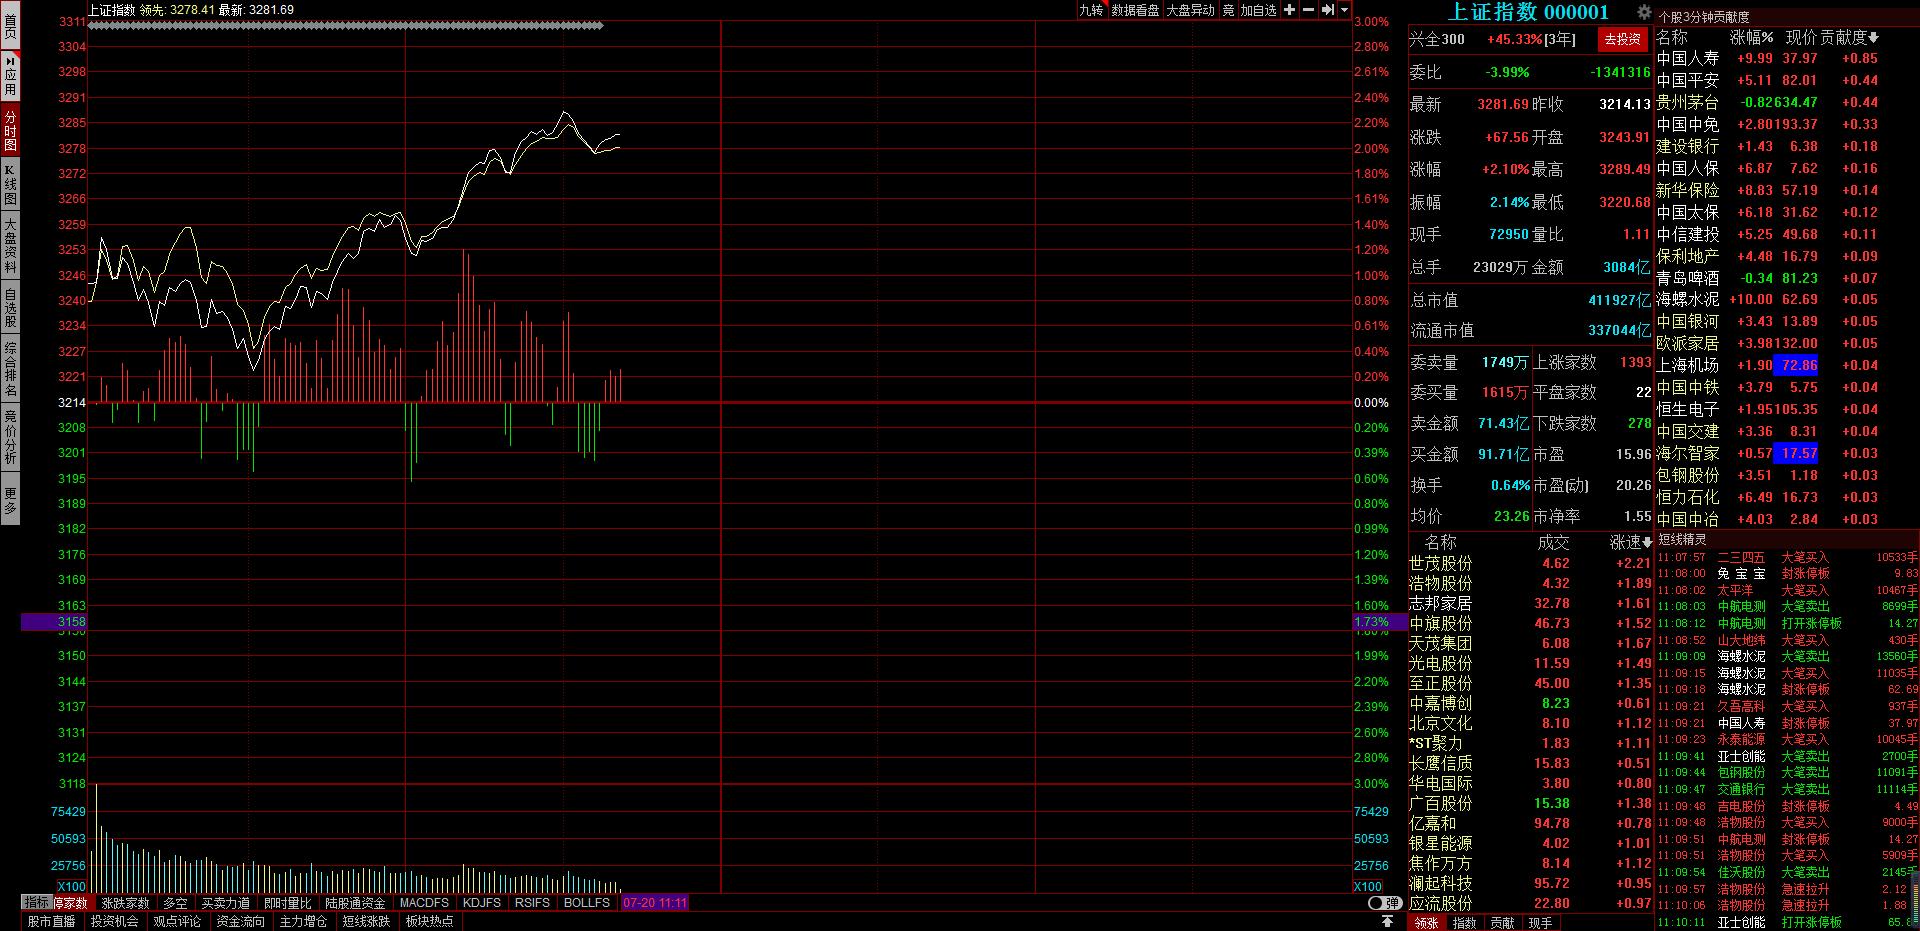The width and height of the screenshot is (1920, 931).
Task: Expand the 更多 sidebar menu
Action: tap(10, 500)
